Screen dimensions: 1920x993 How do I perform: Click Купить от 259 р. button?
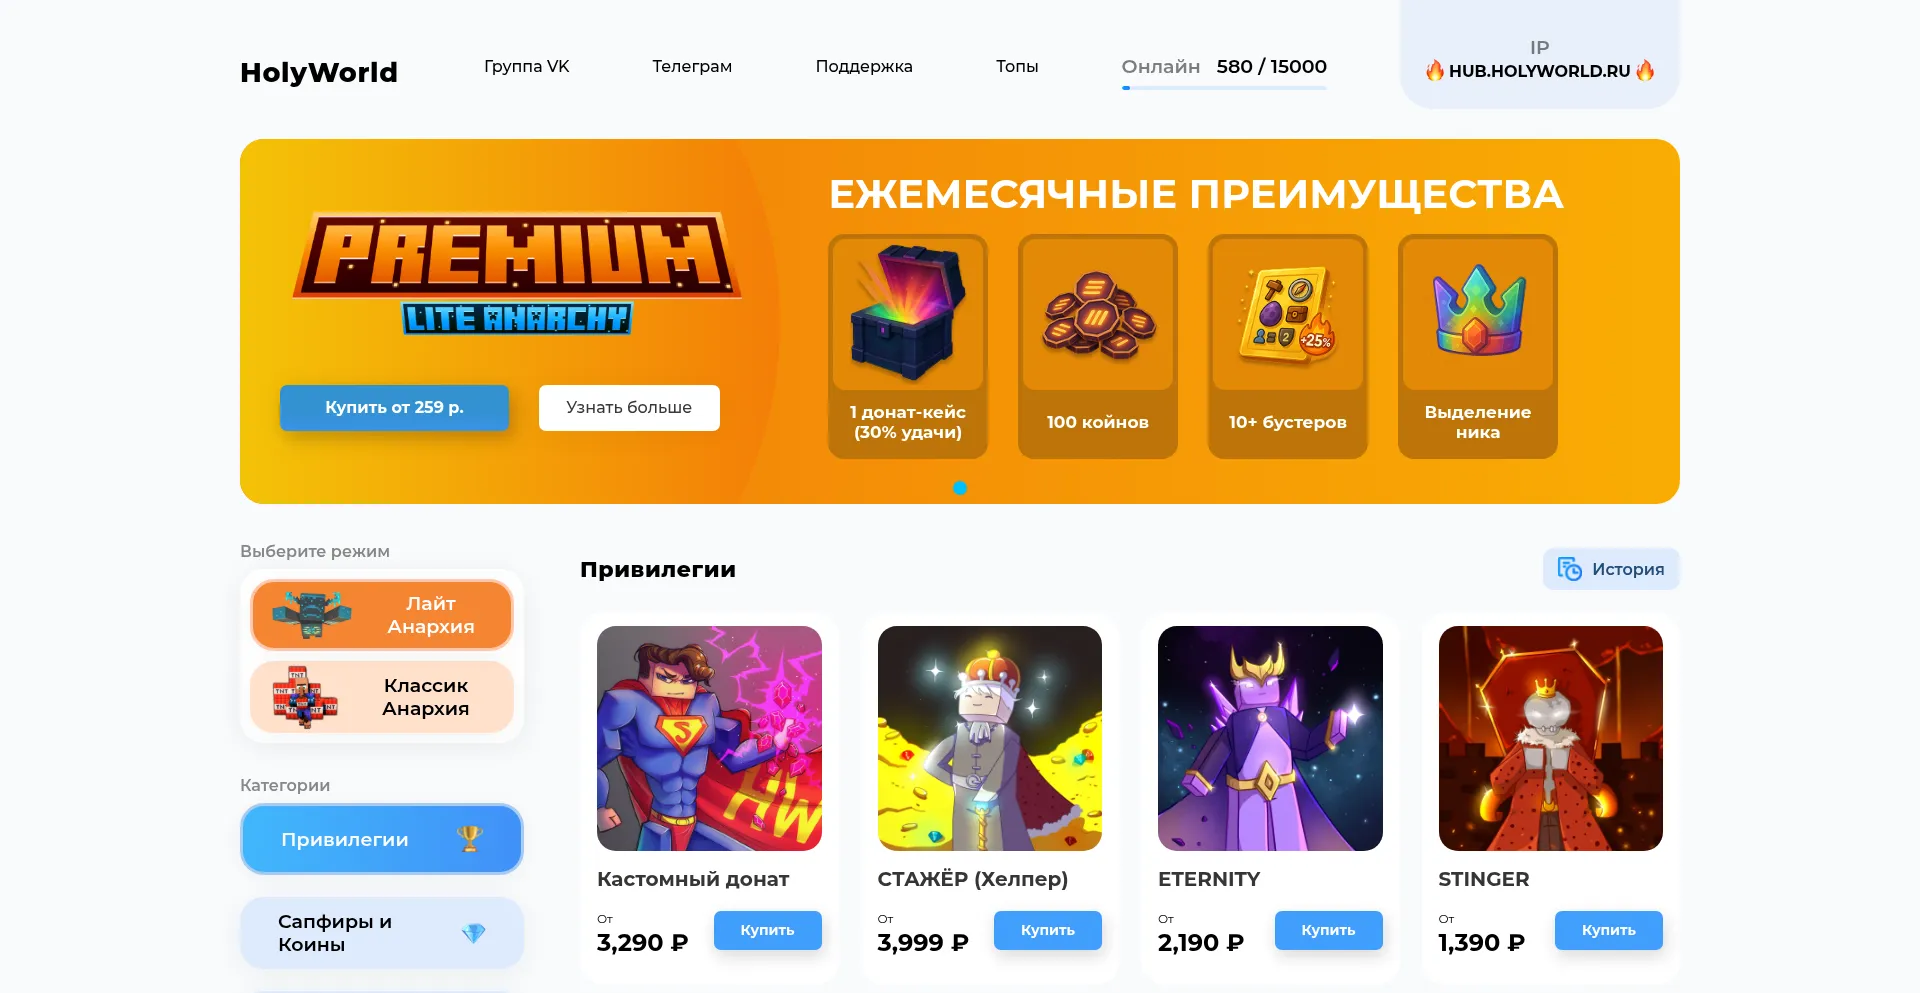(x=394, y=408)
